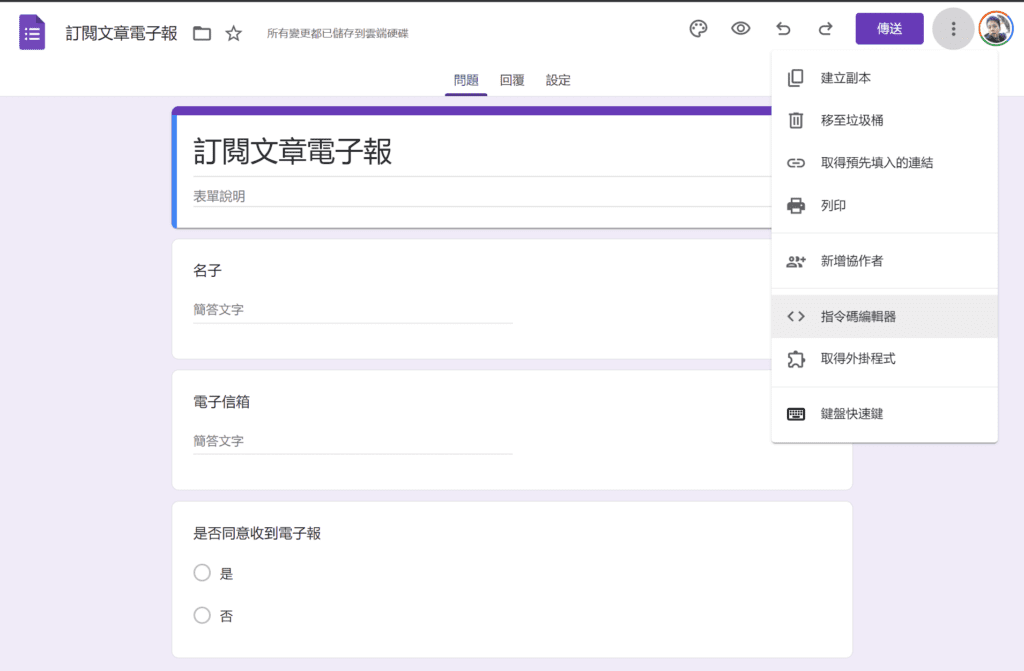The image size is (1024, 671).
Task: Click the copy icon beside 建立副本
Action: click(x=795, y=78)
